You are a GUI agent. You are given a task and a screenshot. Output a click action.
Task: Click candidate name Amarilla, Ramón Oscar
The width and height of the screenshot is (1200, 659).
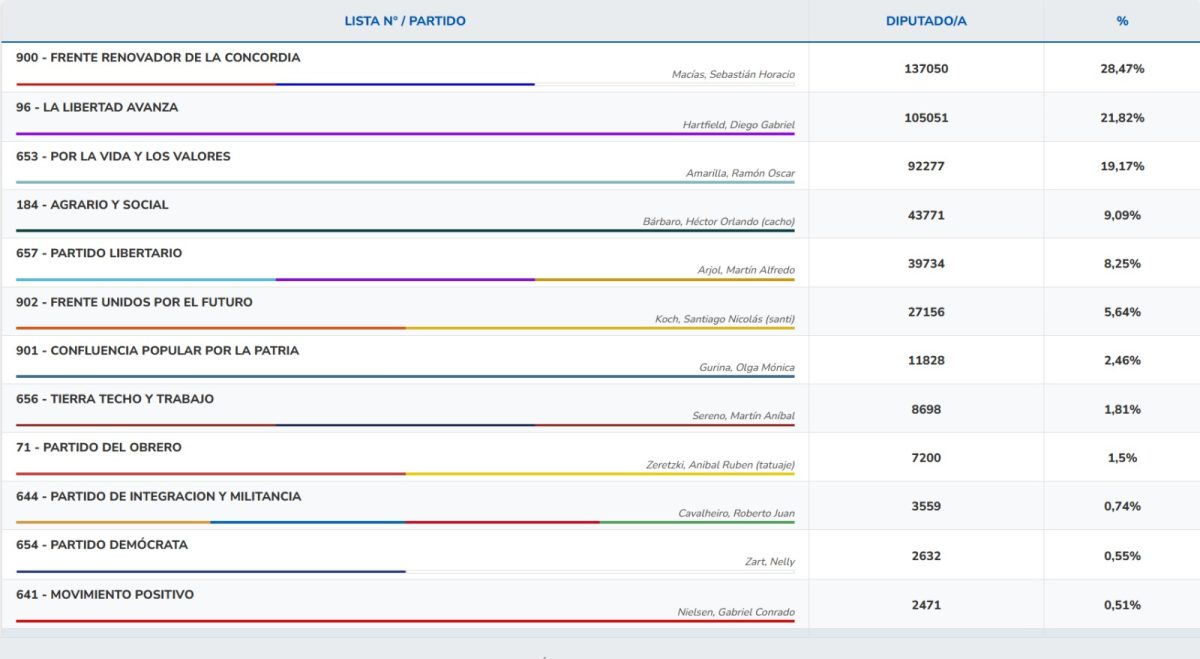[x=740, y=173]
